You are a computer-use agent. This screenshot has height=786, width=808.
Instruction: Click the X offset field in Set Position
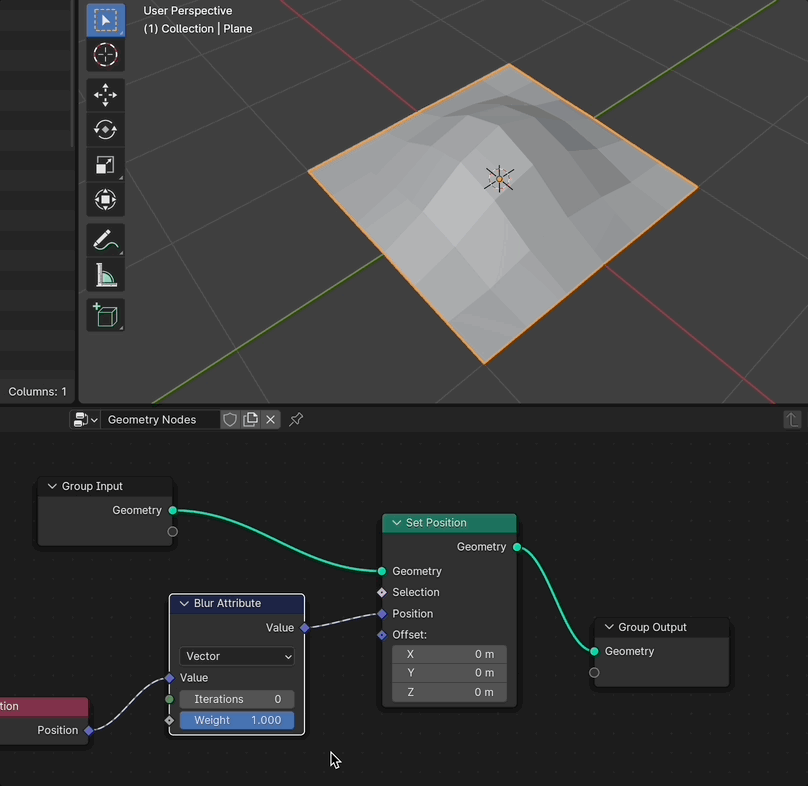[449, 653]
